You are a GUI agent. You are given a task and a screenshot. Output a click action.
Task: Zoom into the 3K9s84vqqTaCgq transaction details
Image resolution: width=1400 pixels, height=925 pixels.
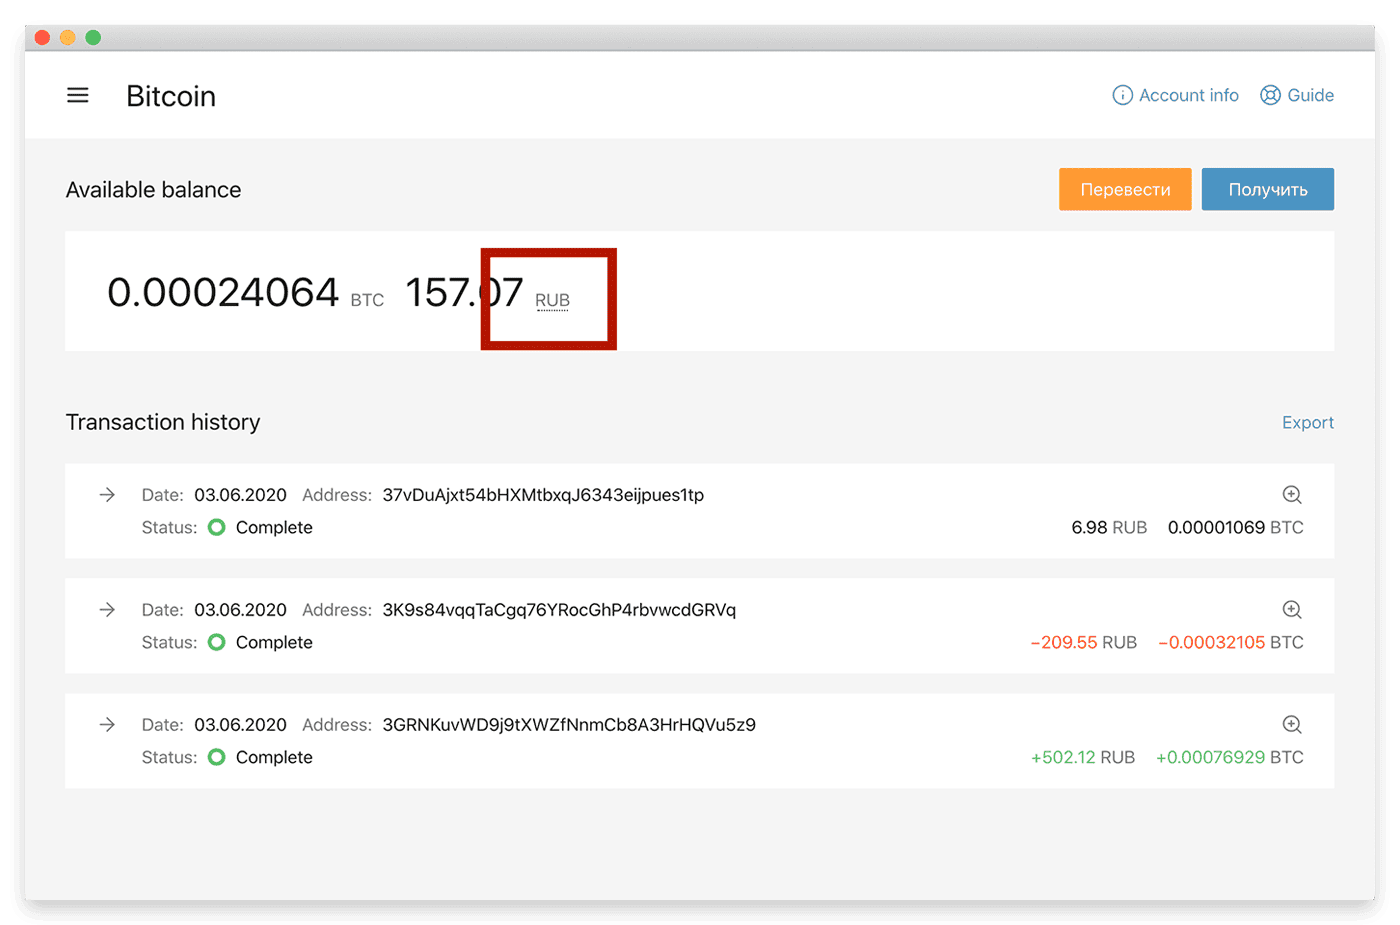[x=1292, y=609]
